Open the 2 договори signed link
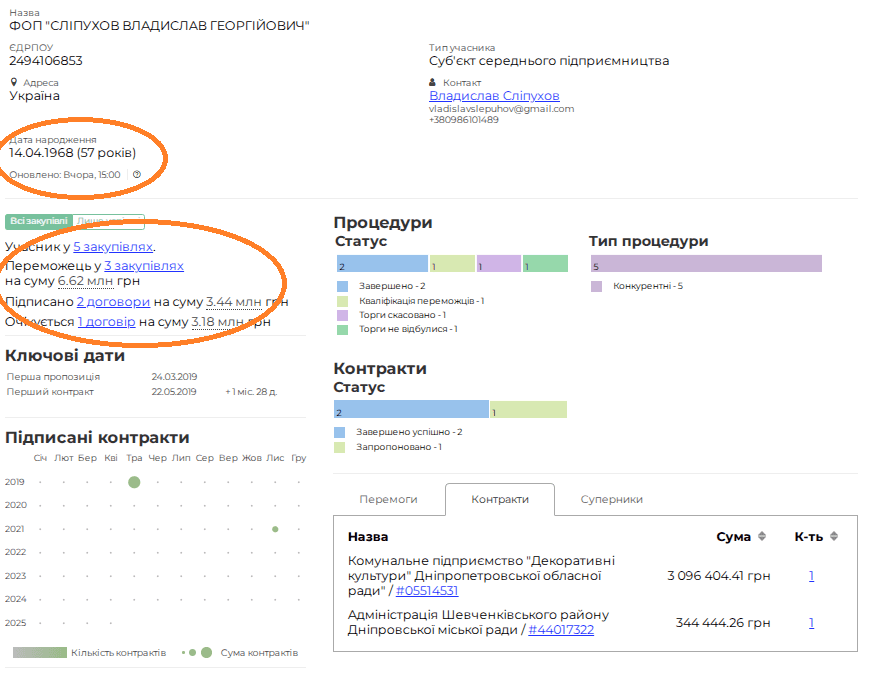This screenshot has width=876, height=696. click(x=112, y=301)
